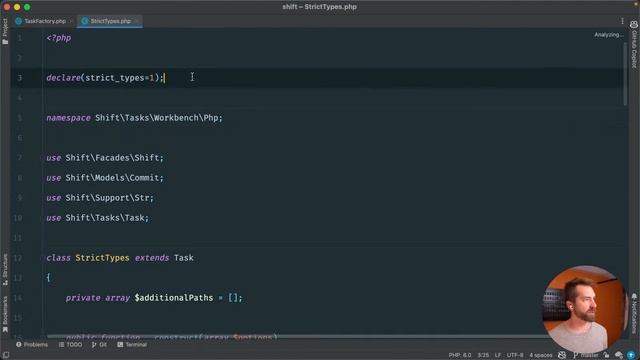
Task: Change the LF line separator
Action: 498,355
